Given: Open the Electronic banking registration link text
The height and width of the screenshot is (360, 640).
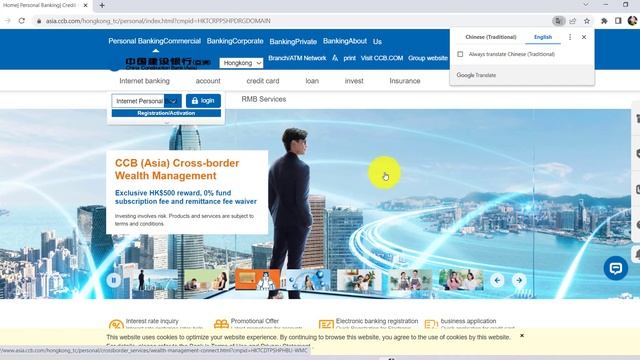Looking at the screenshot, I should (x=377, y=321).
